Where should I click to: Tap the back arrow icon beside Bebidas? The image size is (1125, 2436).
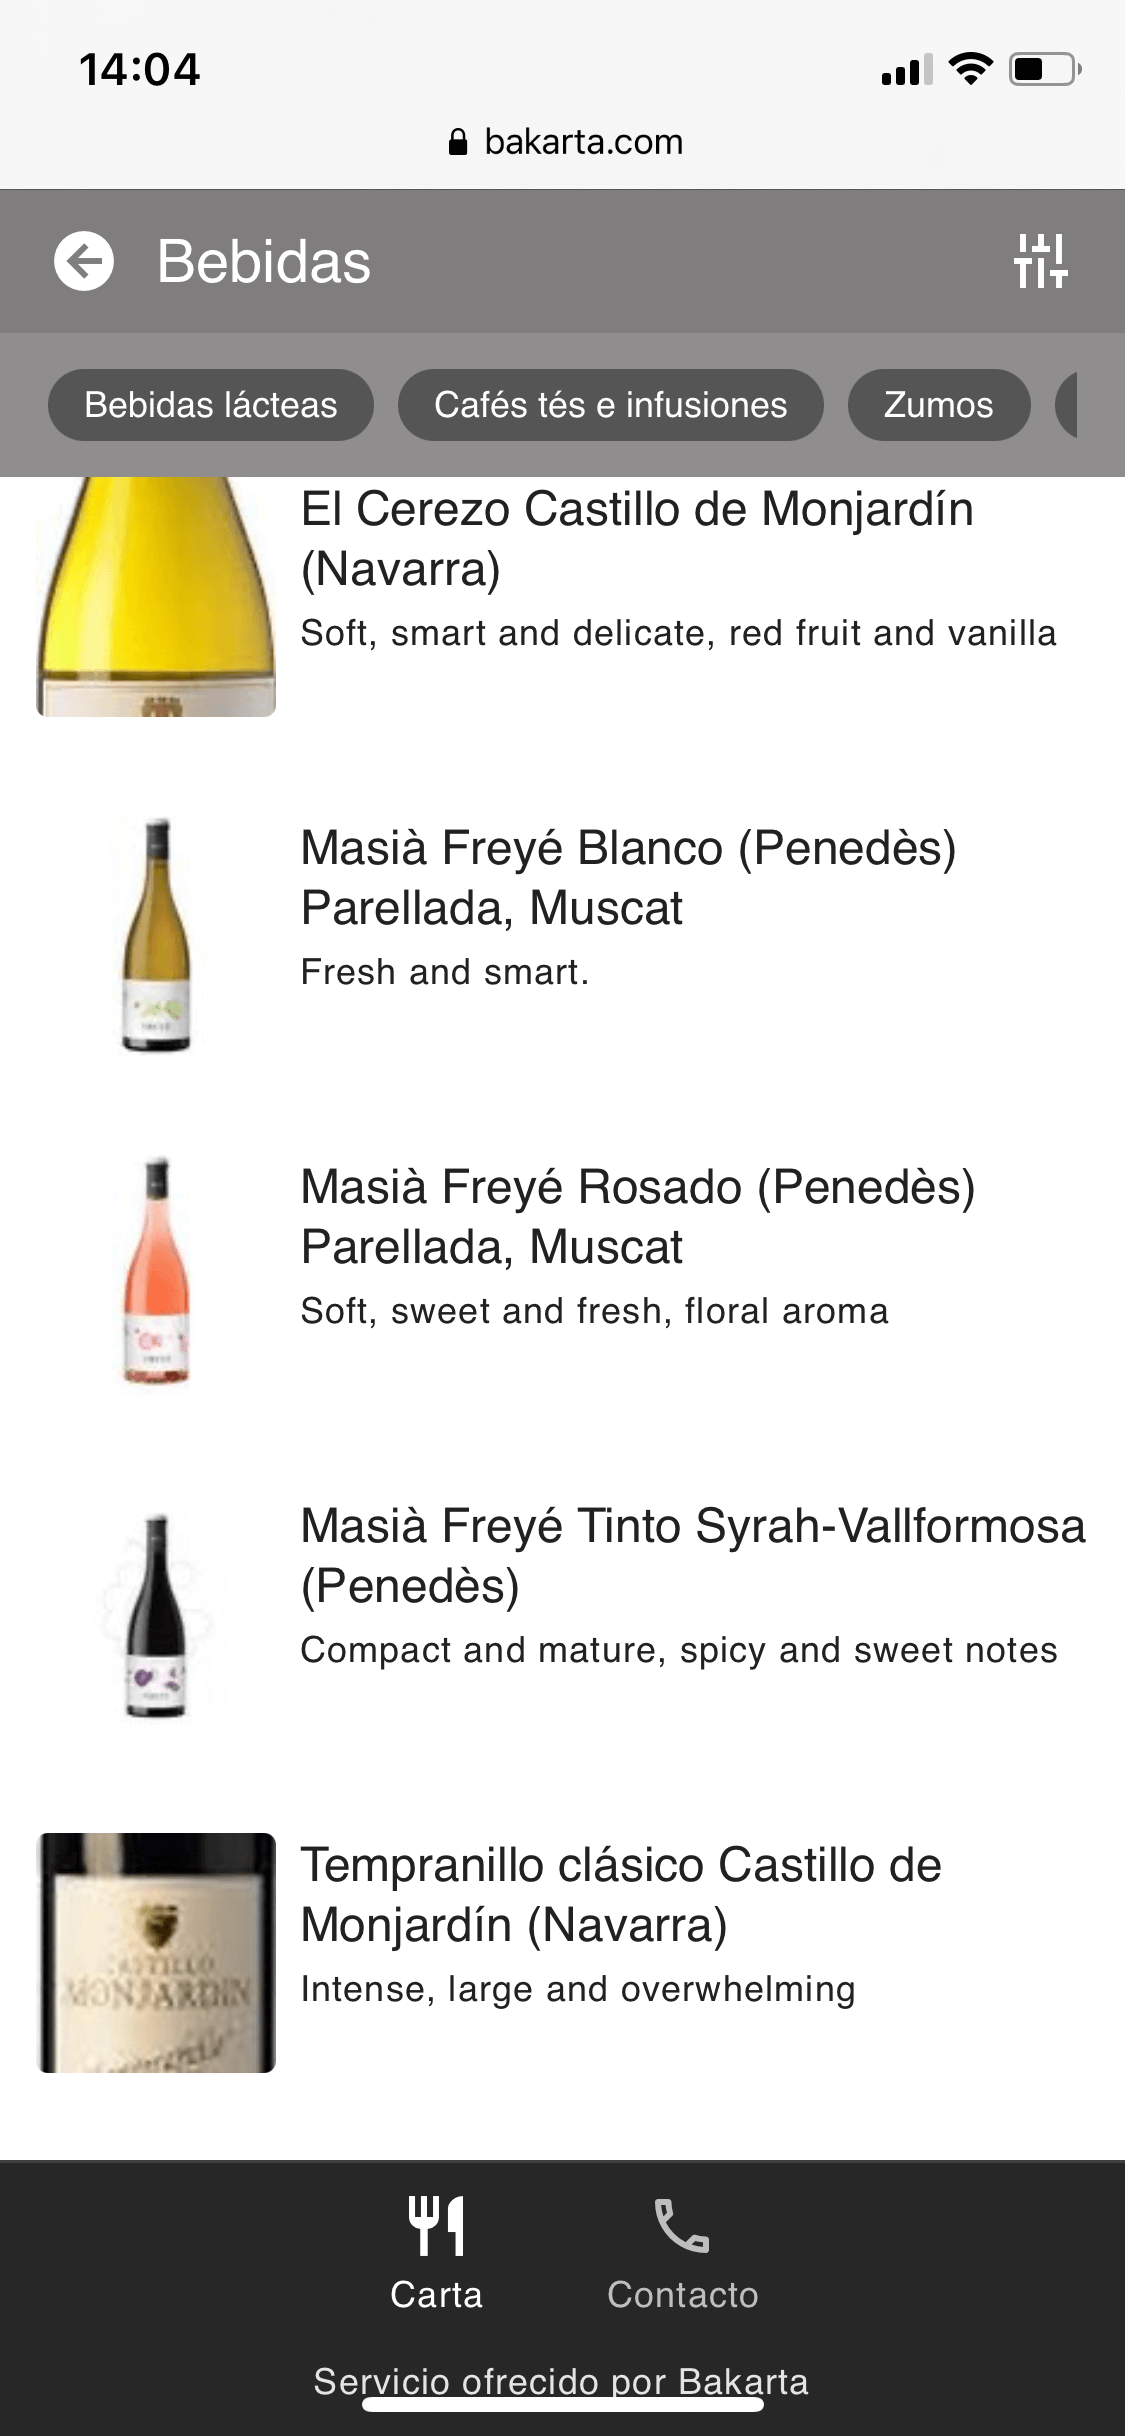click(x=84, y=261)
